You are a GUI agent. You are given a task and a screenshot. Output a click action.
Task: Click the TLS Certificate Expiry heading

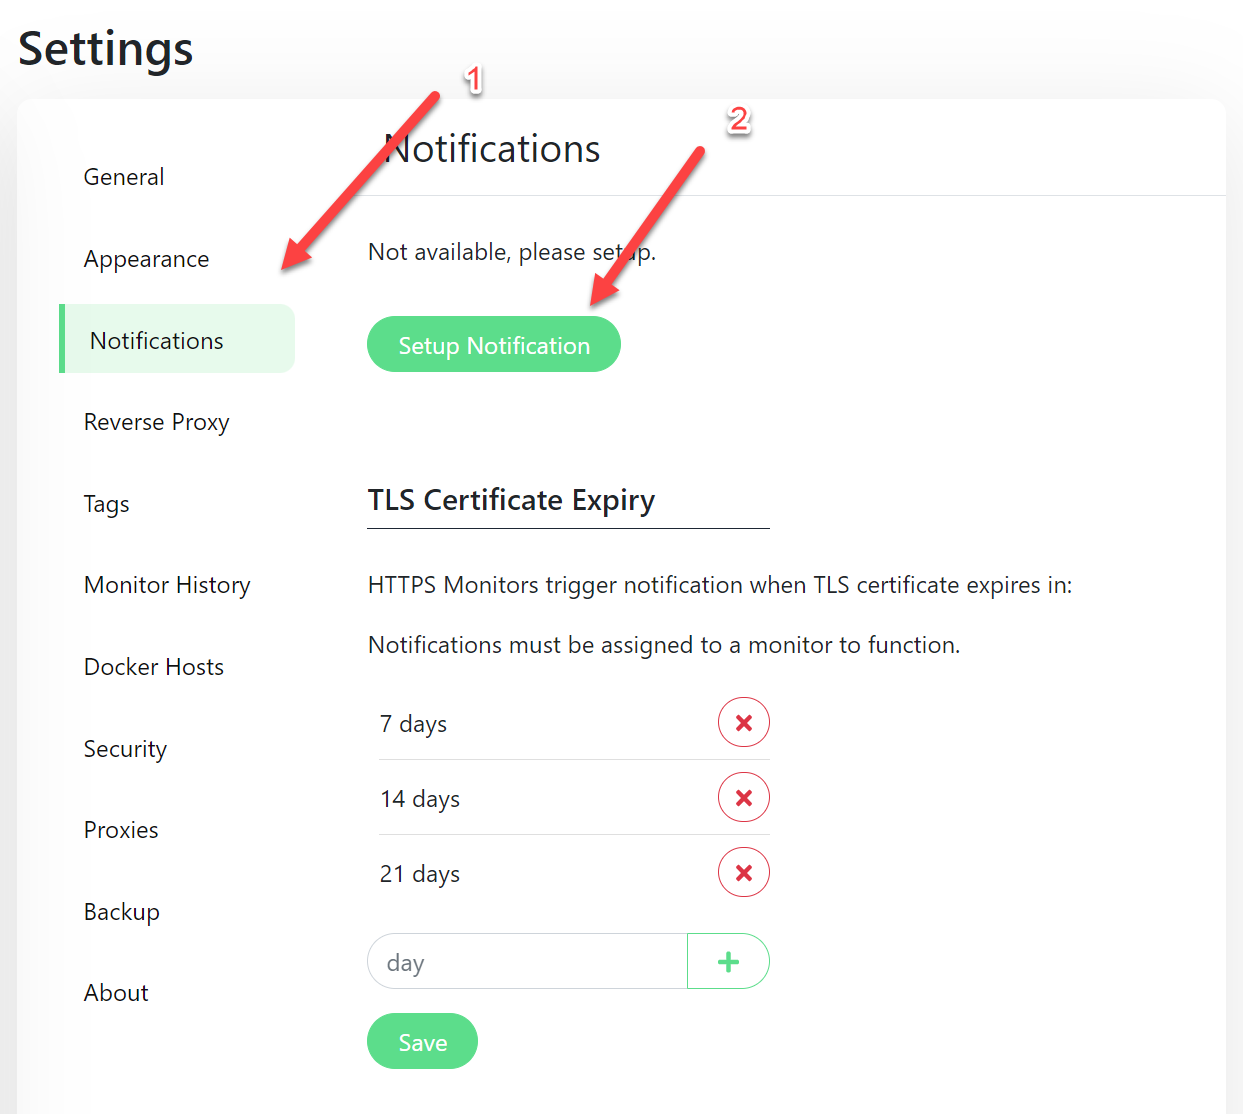(x=511, y=500)
